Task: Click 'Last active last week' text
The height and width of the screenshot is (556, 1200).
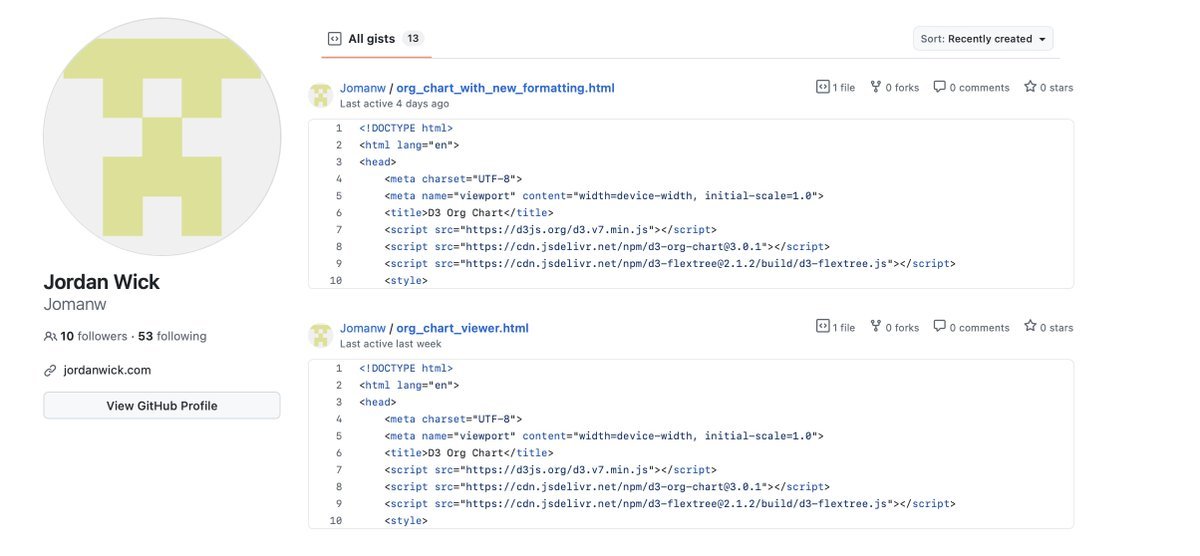Action: tap(390, 344)
